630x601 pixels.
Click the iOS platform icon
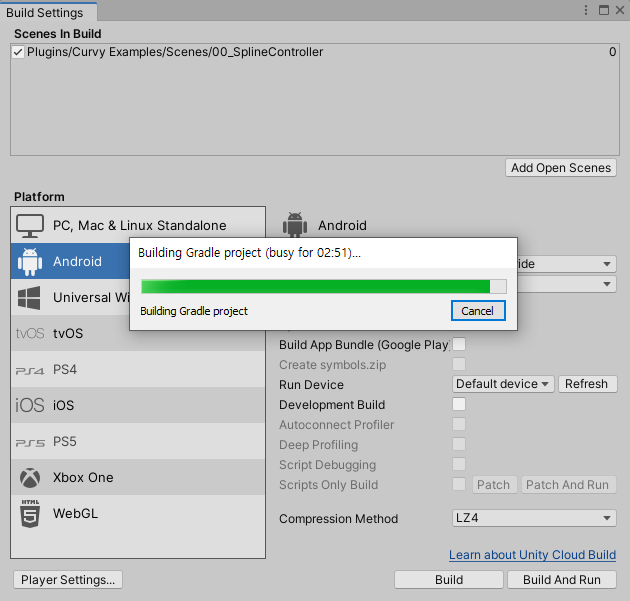pos(30,405)
